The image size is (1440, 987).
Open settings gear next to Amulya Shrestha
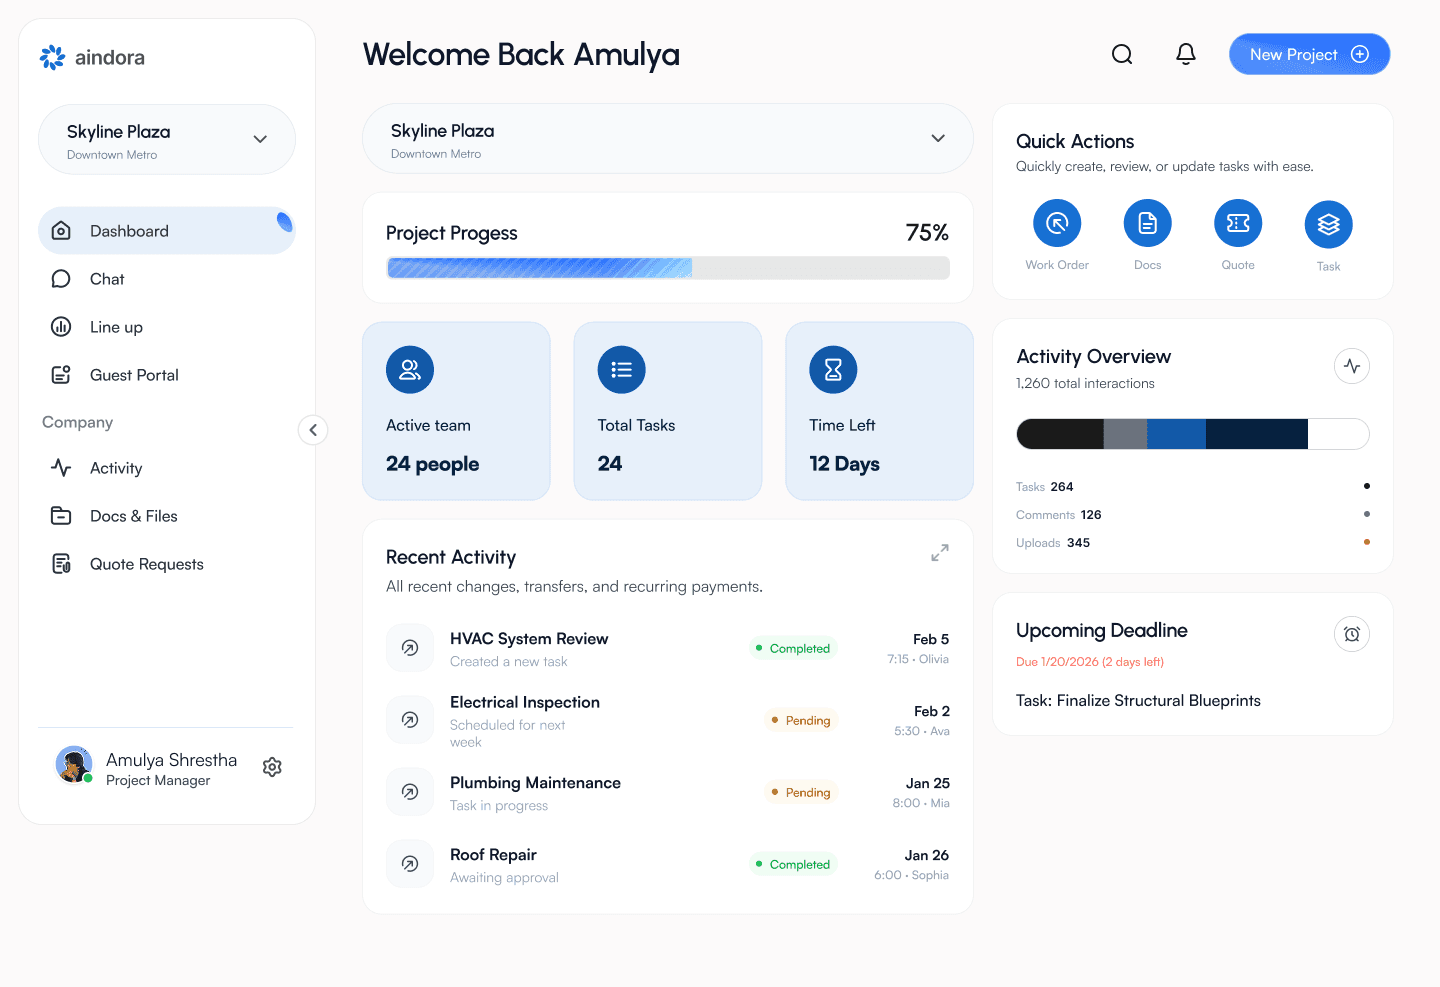[272, 767]
